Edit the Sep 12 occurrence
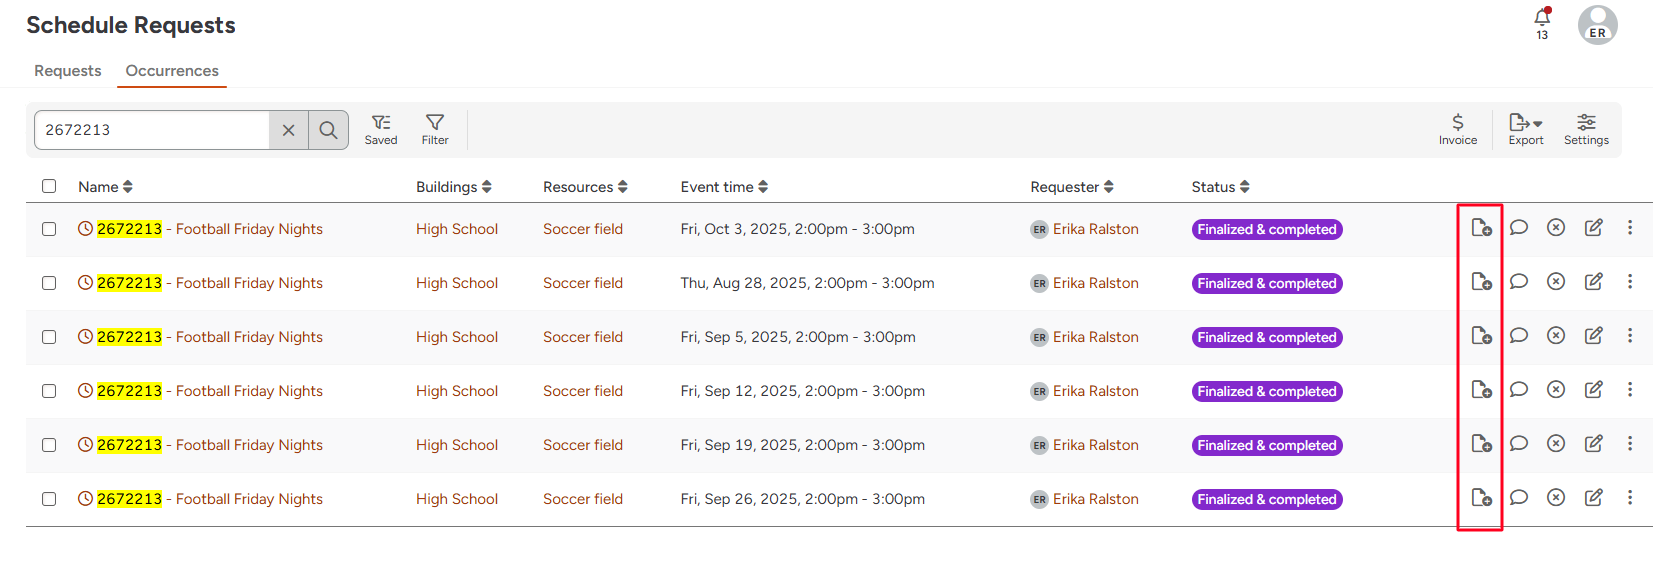This screenshot has width=1653, height=587. pos(1593,390)
